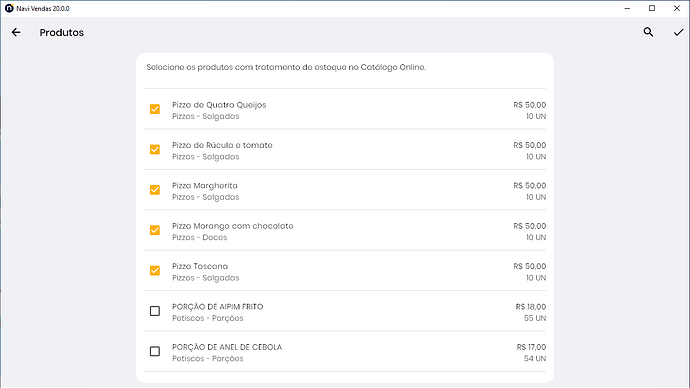Click the 54 UN stock quantity
Screen dimensions: 690x388
[x=535, y=359]
